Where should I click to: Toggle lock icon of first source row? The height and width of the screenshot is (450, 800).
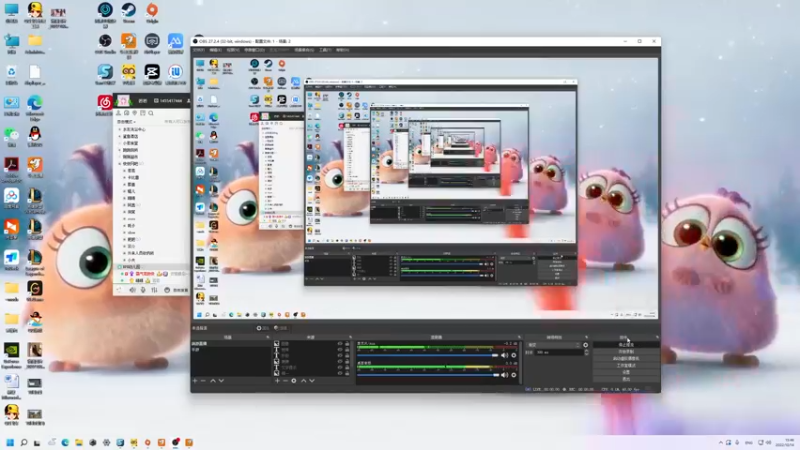pos(347,344)
